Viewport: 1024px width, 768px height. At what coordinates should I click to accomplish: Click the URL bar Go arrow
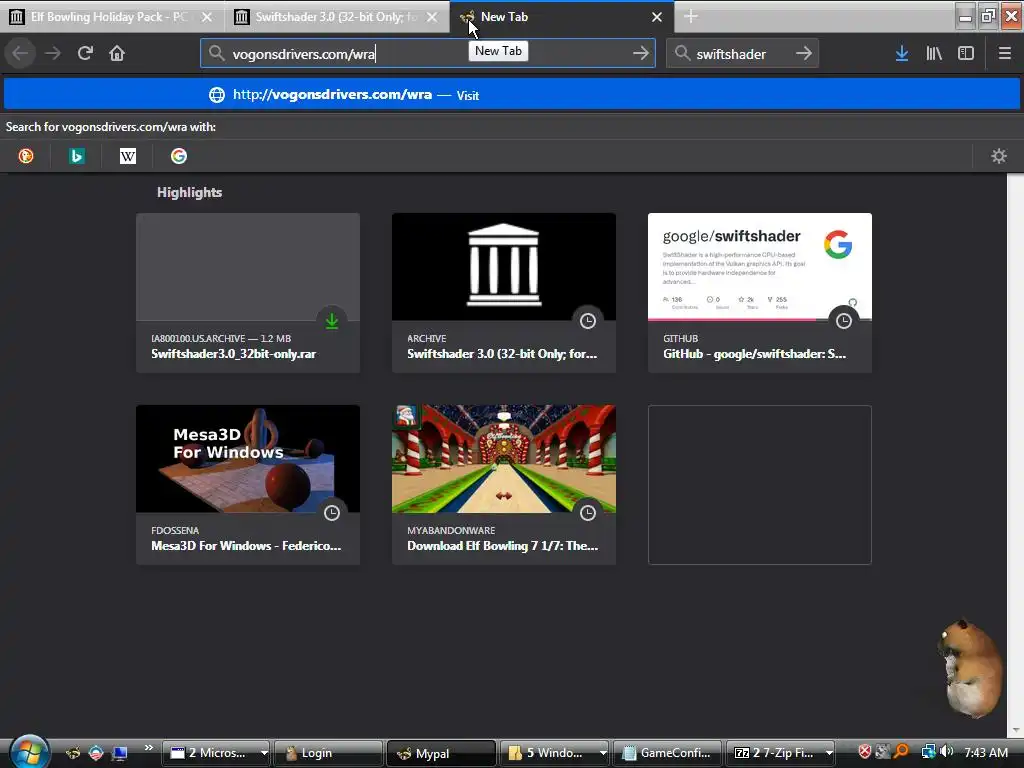[x=641, y=53]
